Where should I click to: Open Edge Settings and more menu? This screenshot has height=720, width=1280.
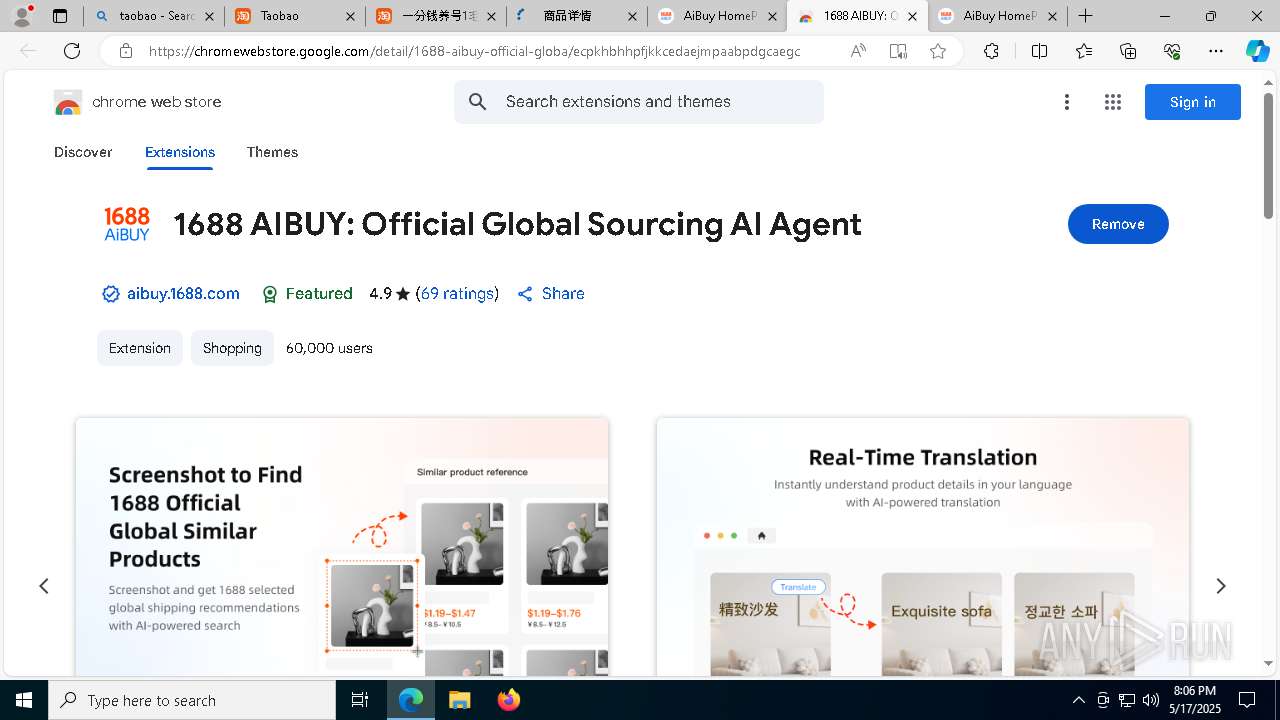(x=1216, y=51)
